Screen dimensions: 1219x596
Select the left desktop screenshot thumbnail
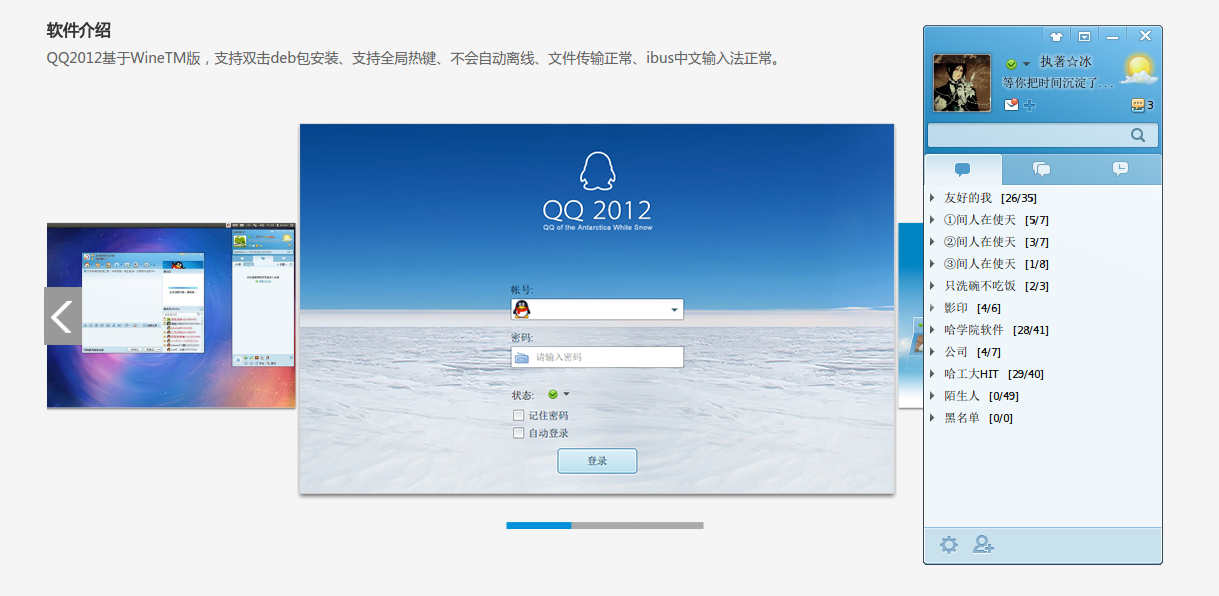[171, 315]
